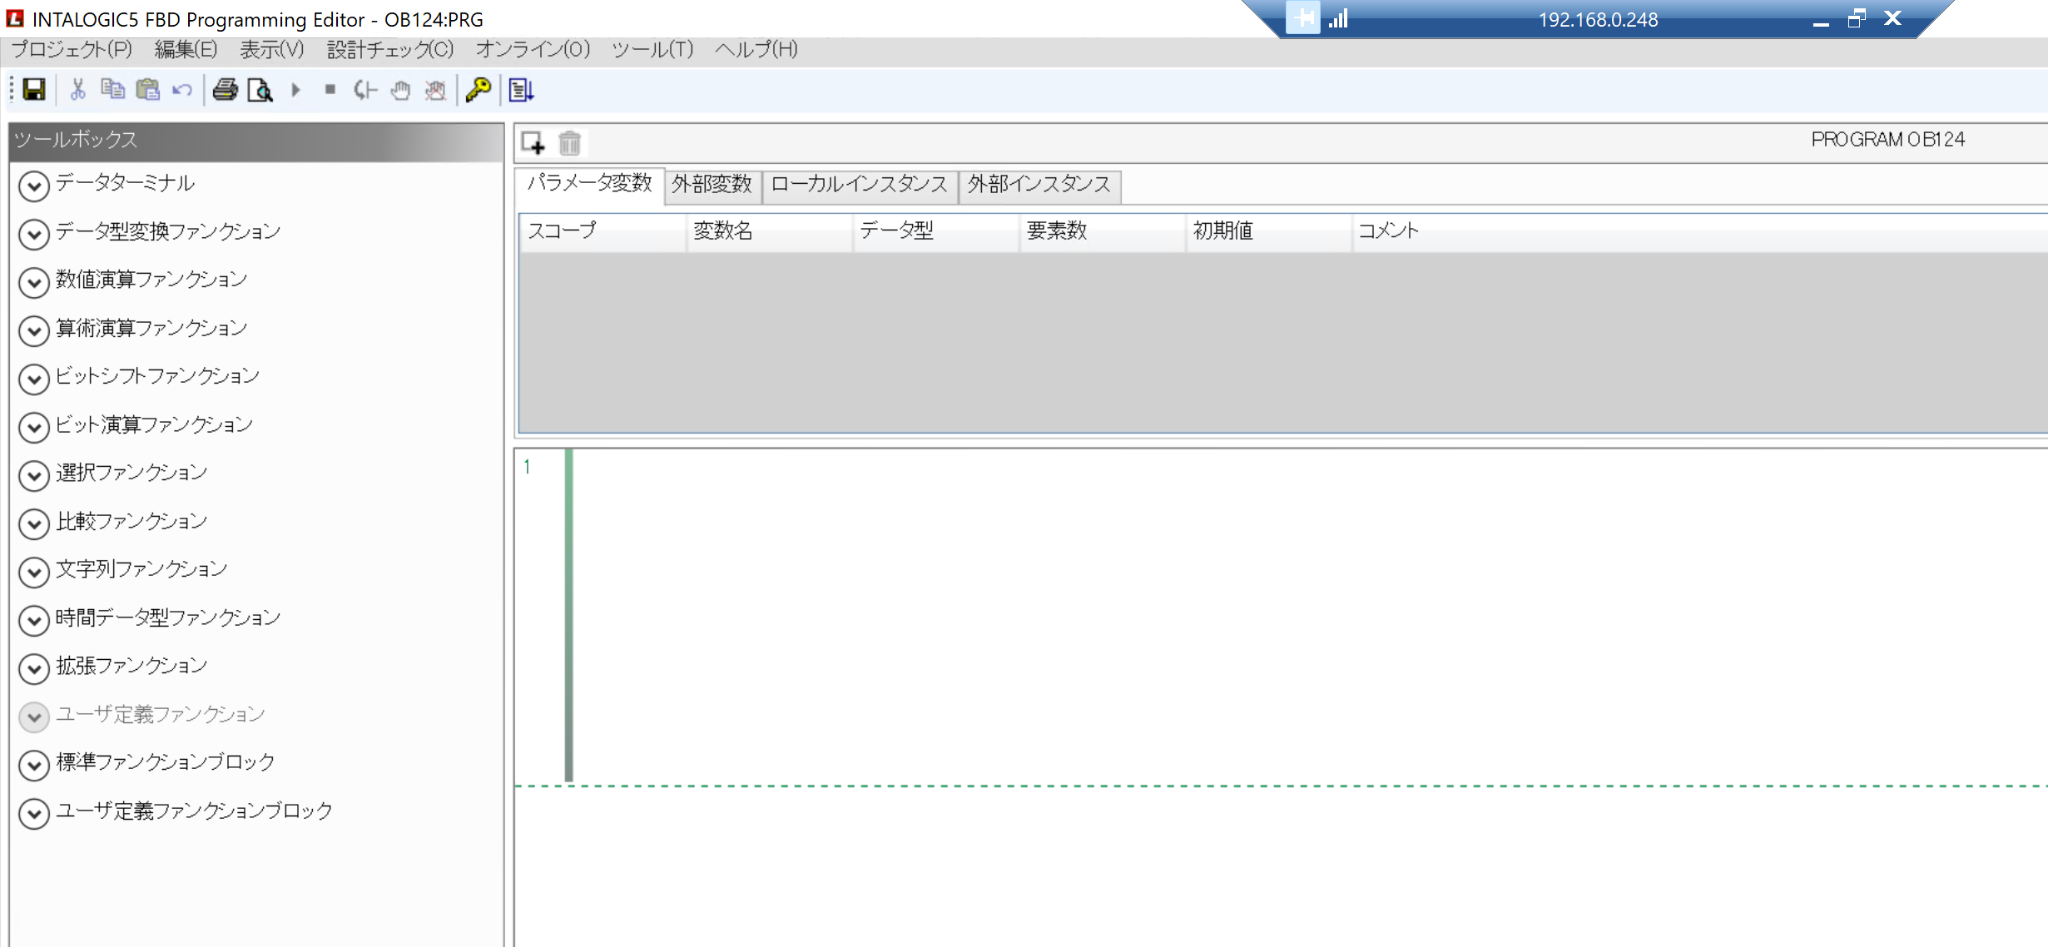The width and height of the screenshot is (2048, 947).
Task: Switch to the ローカルインスタンス tab
Action: [x=859, y=185]
